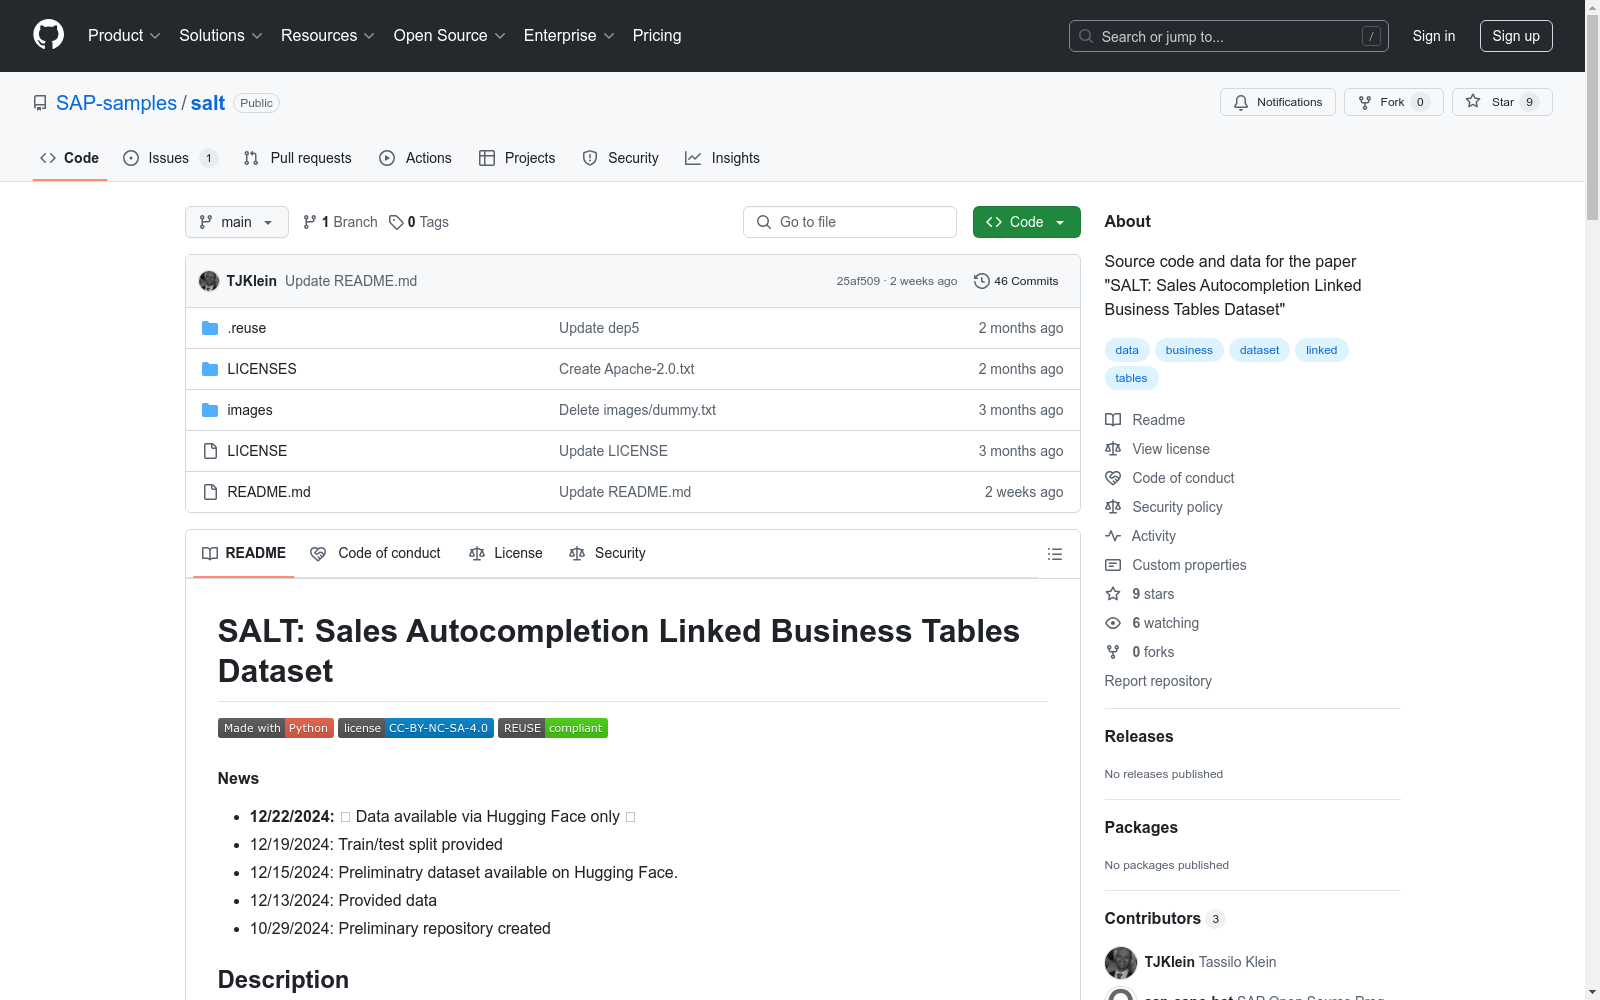The width and height of the screenshot is (1600, 1000).
Task: Click the CC-BY-NC-SA-4.0 license badge
Action: 416,728
